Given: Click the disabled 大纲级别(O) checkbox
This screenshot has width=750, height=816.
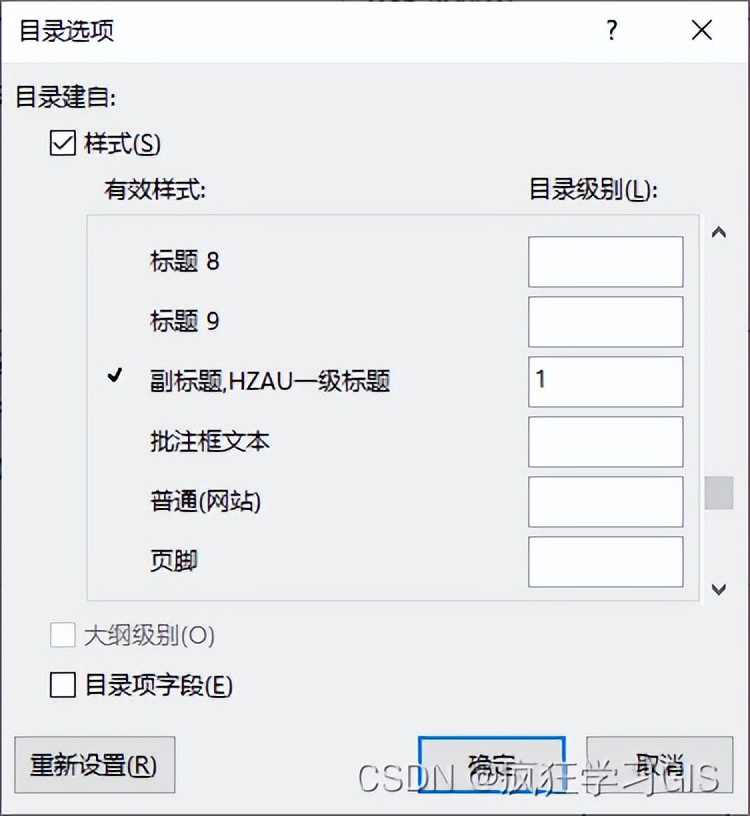Looking at the screenshot, I should 62,634.
